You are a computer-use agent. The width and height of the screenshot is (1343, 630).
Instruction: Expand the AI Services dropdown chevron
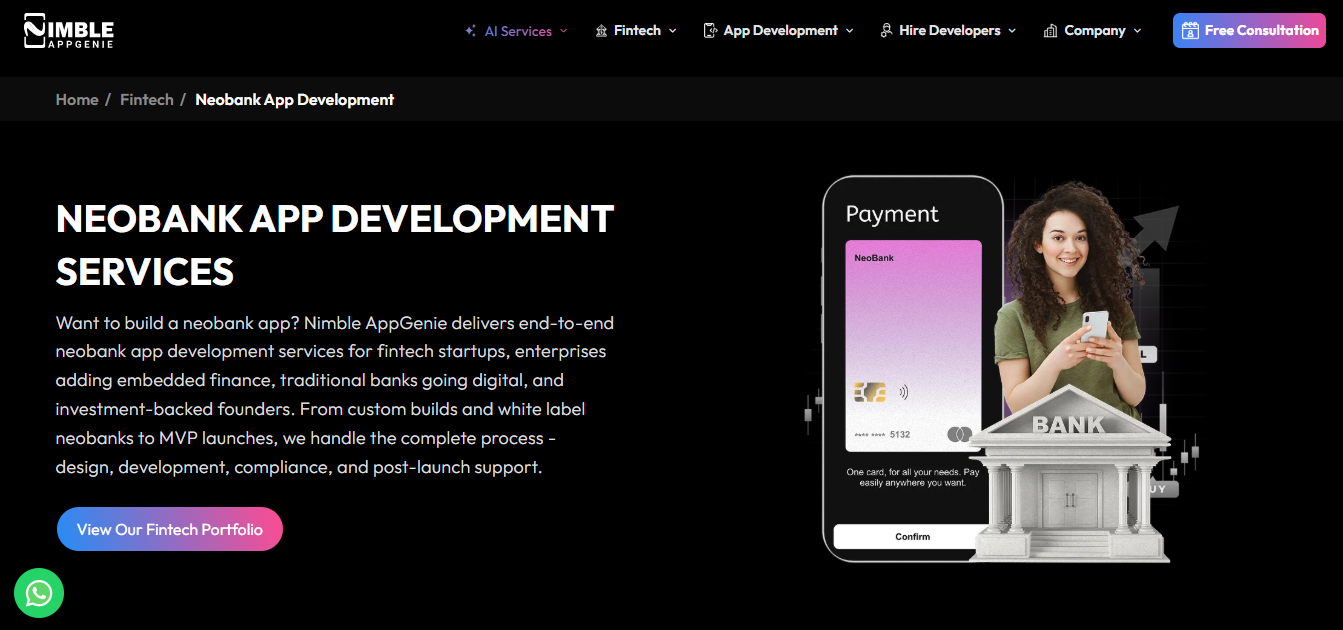(563, 31)
